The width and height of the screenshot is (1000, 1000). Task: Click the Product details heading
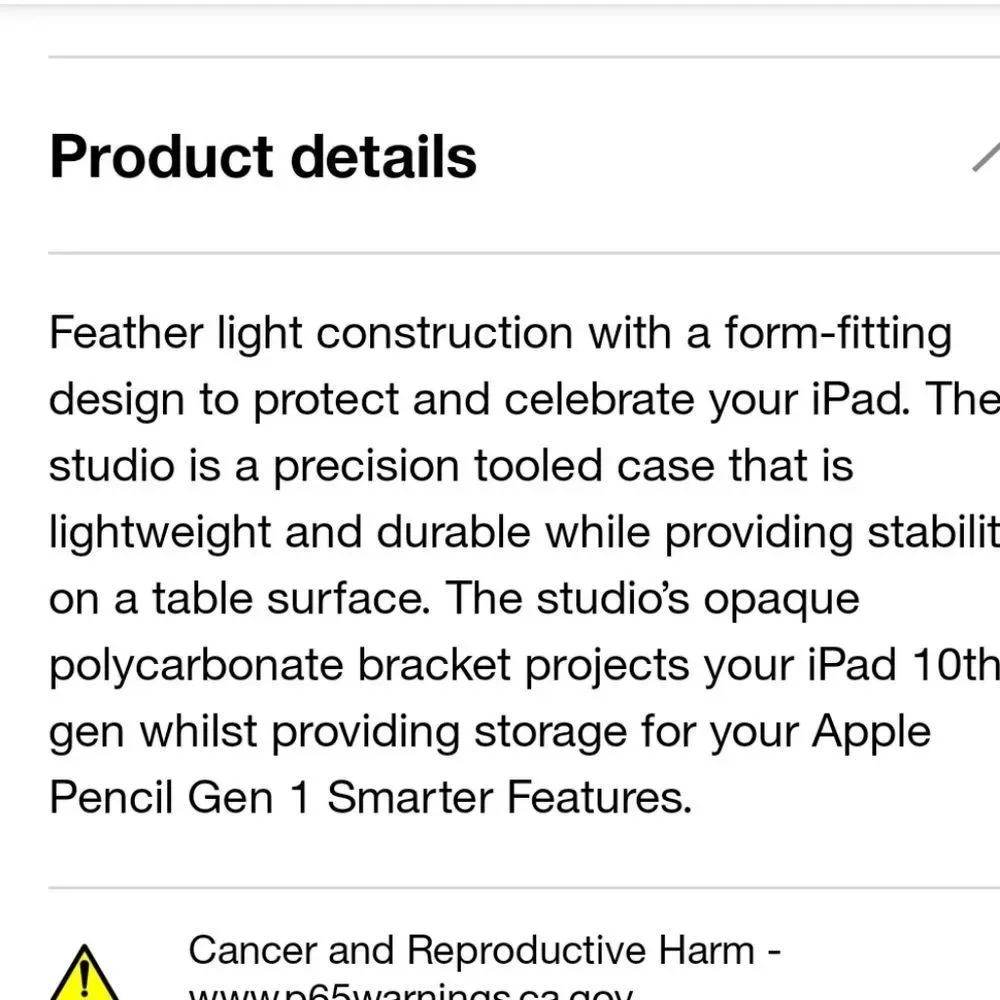click(263, 157)
